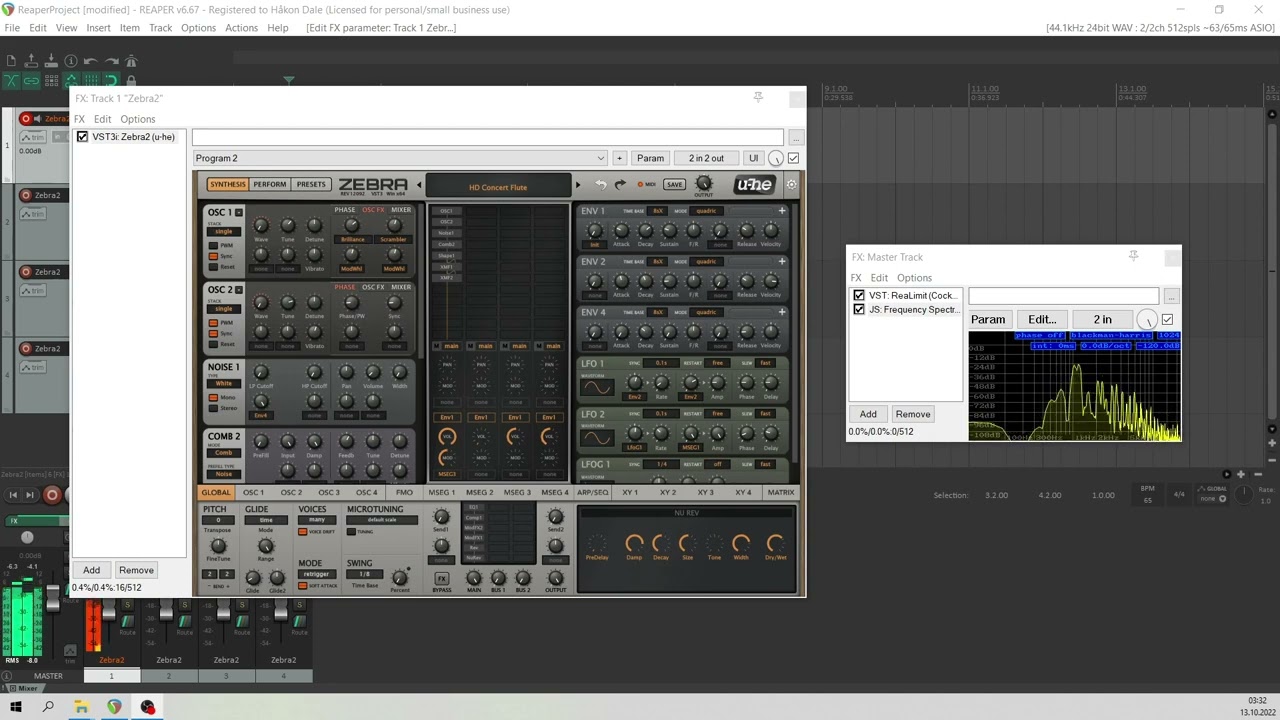Screen dimensions: 1280x720
Task: Open LFO 1 restart free dropdown
Action: (717, 363)
